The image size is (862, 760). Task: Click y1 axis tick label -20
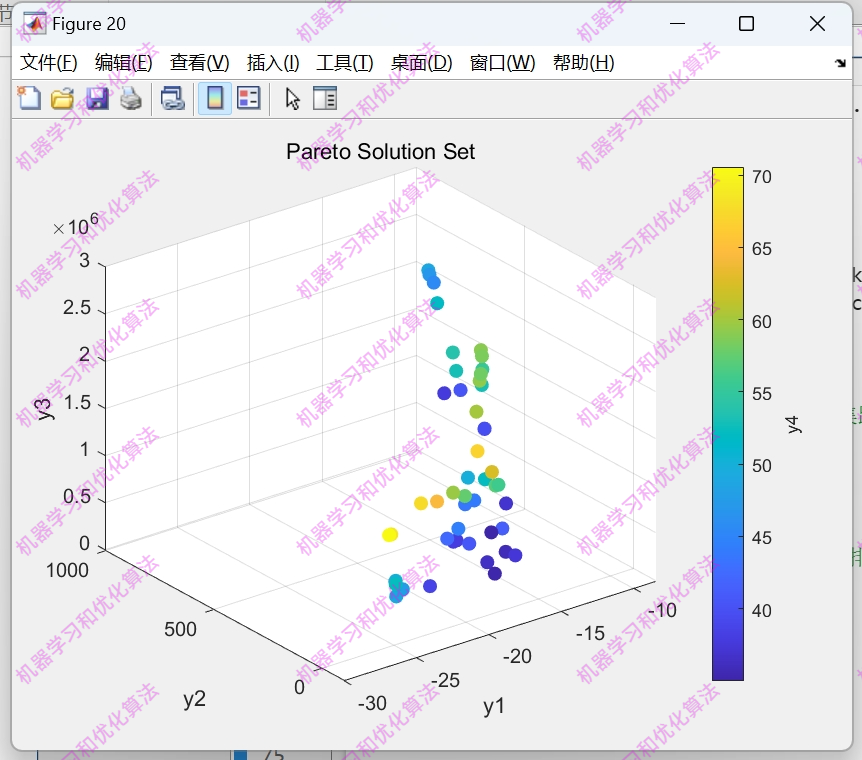[x=517, y=656]
